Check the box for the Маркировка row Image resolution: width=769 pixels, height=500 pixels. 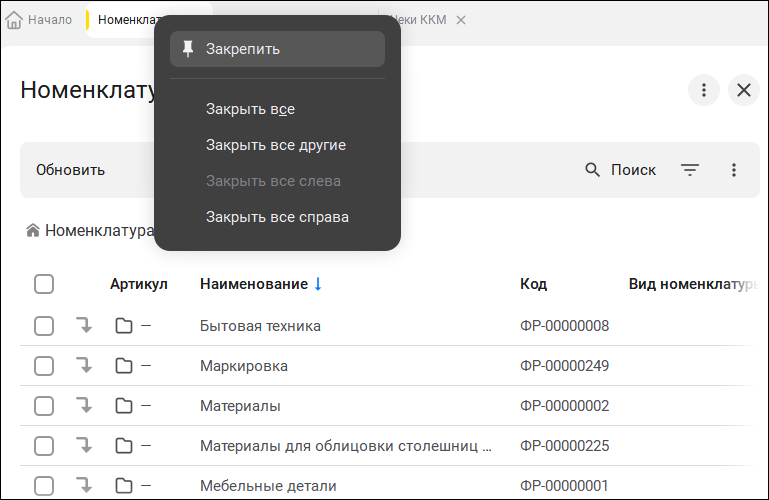[x=44, y=366]
